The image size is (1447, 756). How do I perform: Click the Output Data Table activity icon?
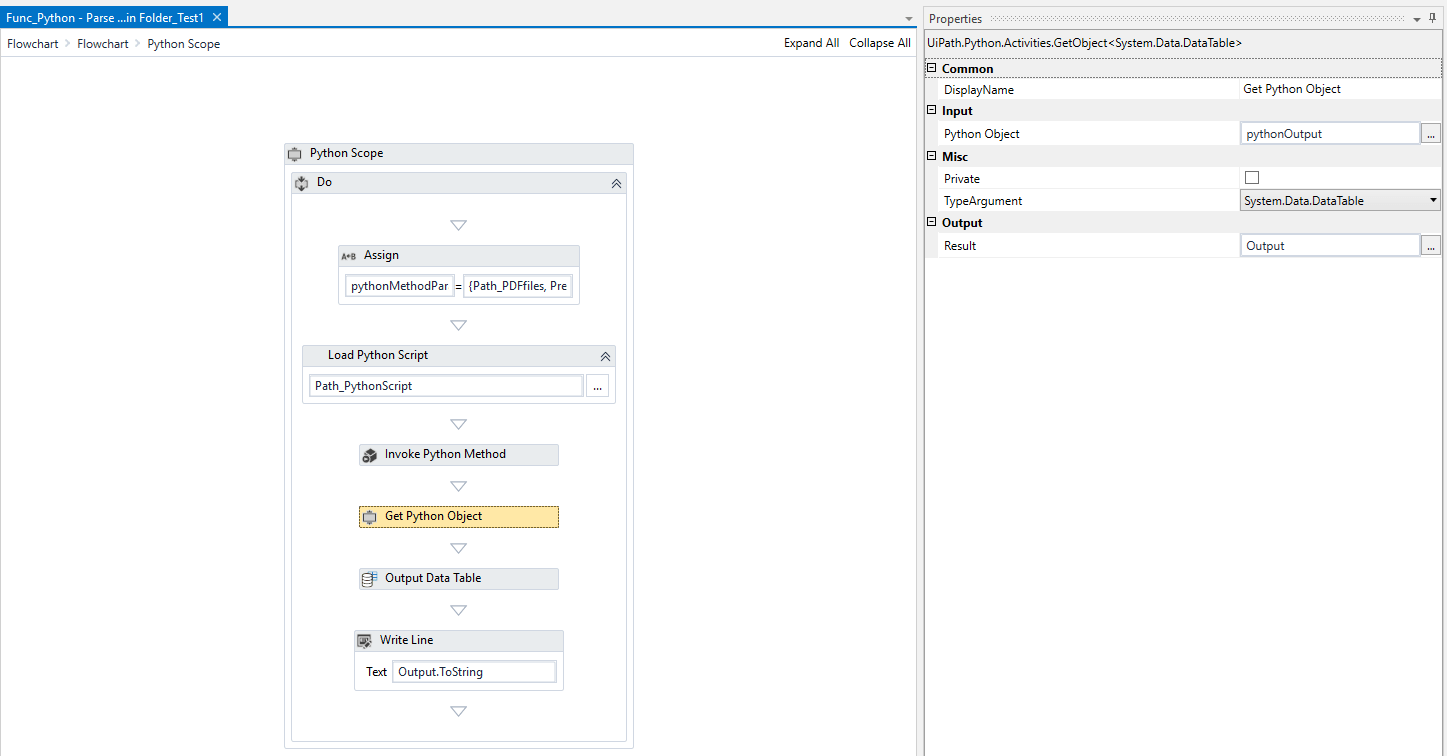click(371, 578)
